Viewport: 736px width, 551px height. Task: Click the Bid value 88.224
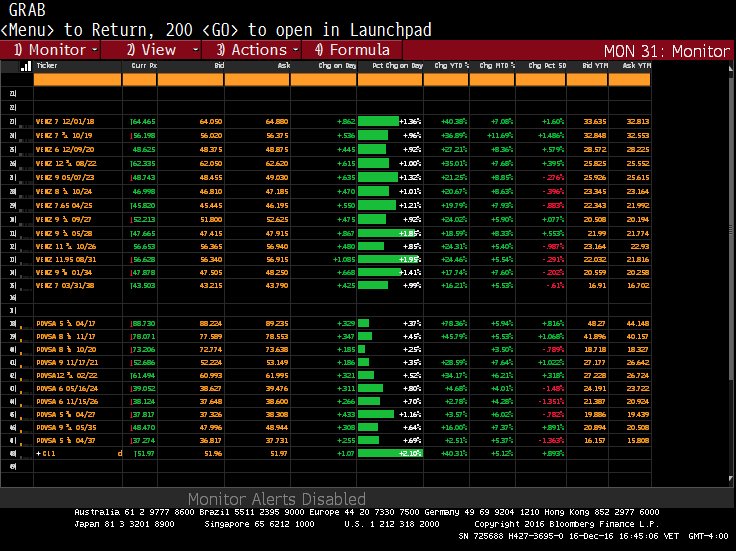click(x=211, y=323)
